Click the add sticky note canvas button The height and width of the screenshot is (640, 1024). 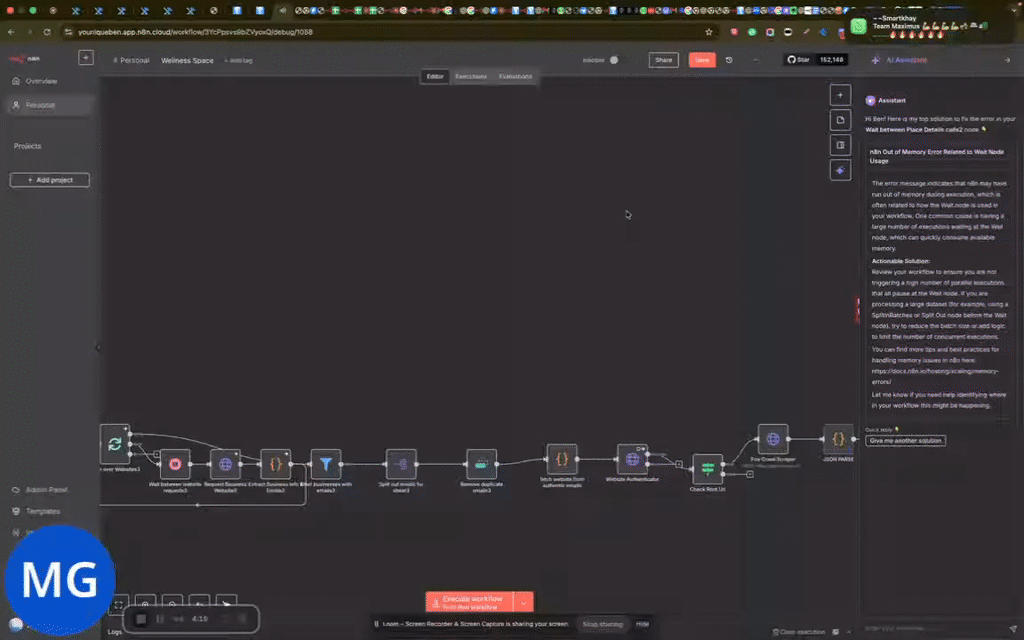[840, 120]
